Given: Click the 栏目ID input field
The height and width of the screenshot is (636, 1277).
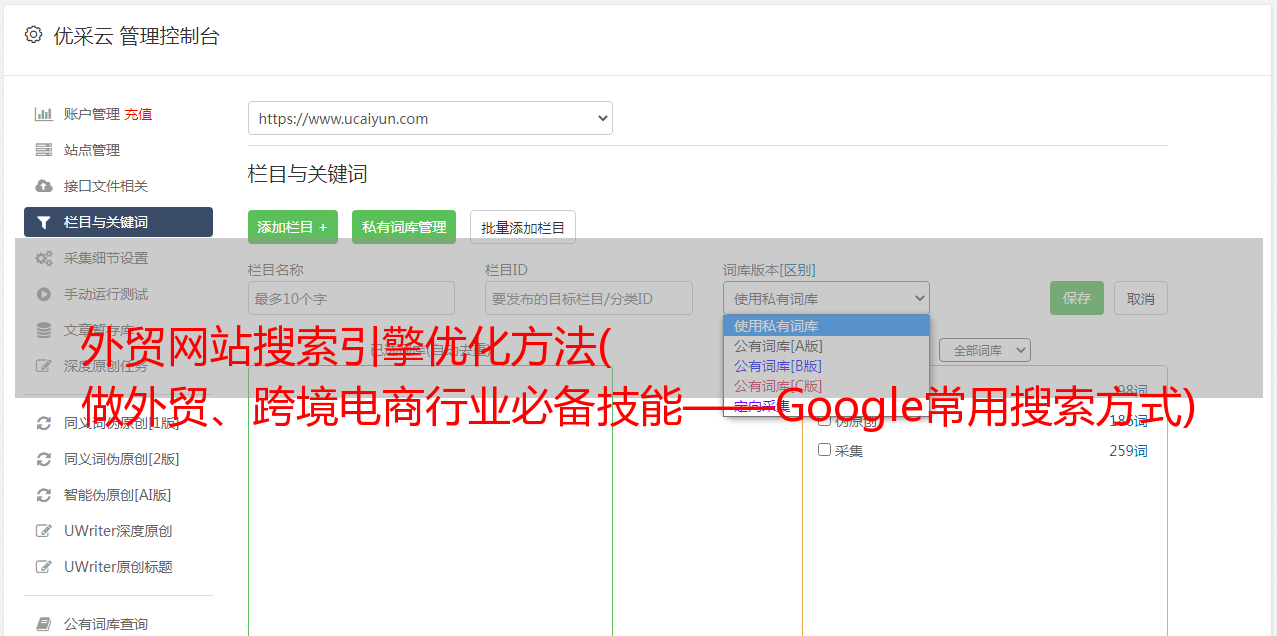Looking at the screenshot, I should [589, 298].
